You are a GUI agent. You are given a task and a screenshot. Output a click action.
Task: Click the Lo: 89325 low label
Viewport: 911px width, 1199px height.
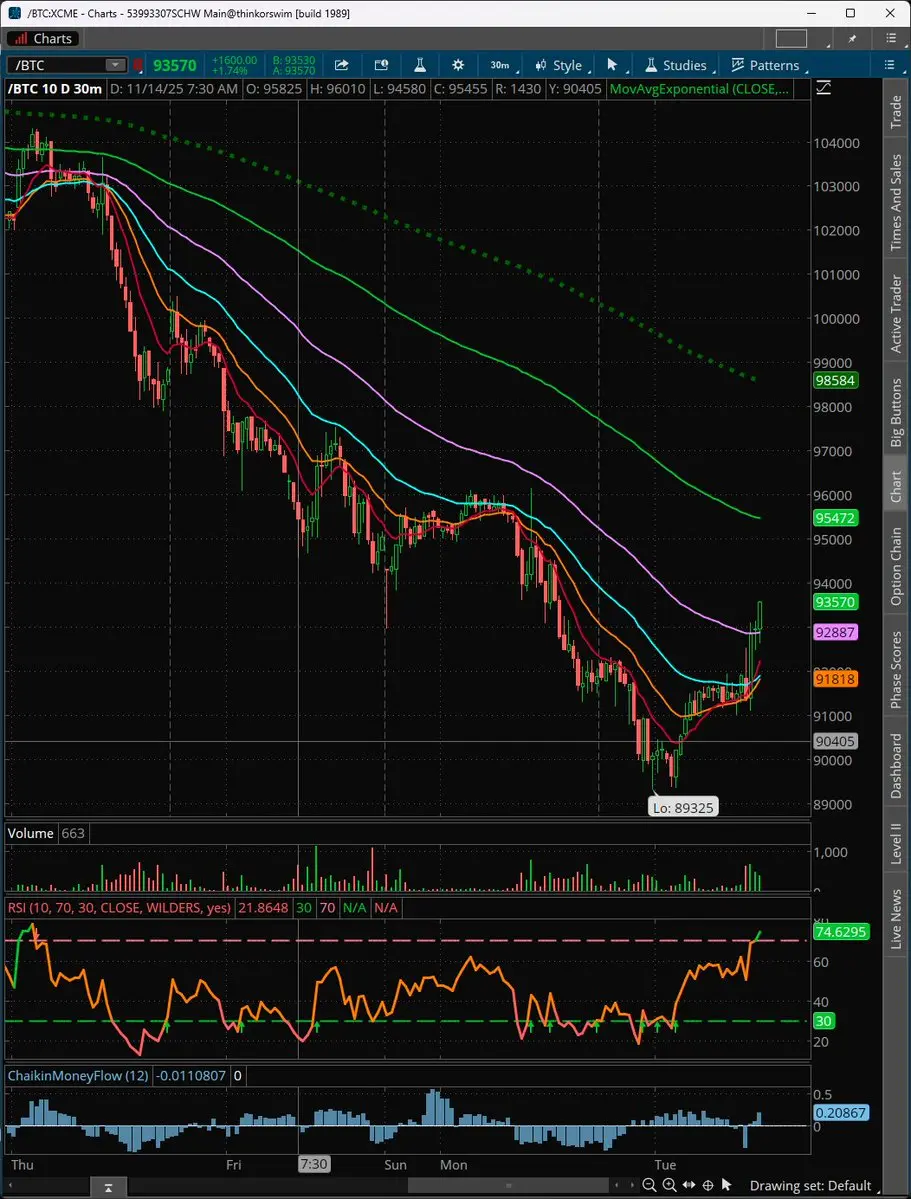(x=683, y=807)
